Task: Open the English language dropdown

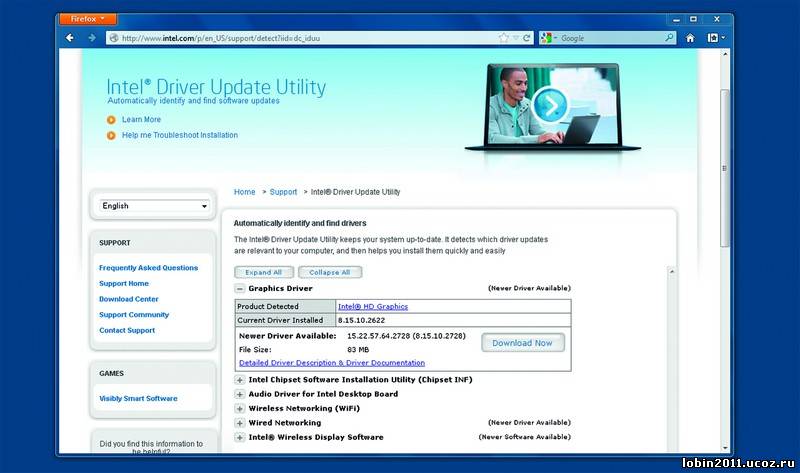Action: 154,206
